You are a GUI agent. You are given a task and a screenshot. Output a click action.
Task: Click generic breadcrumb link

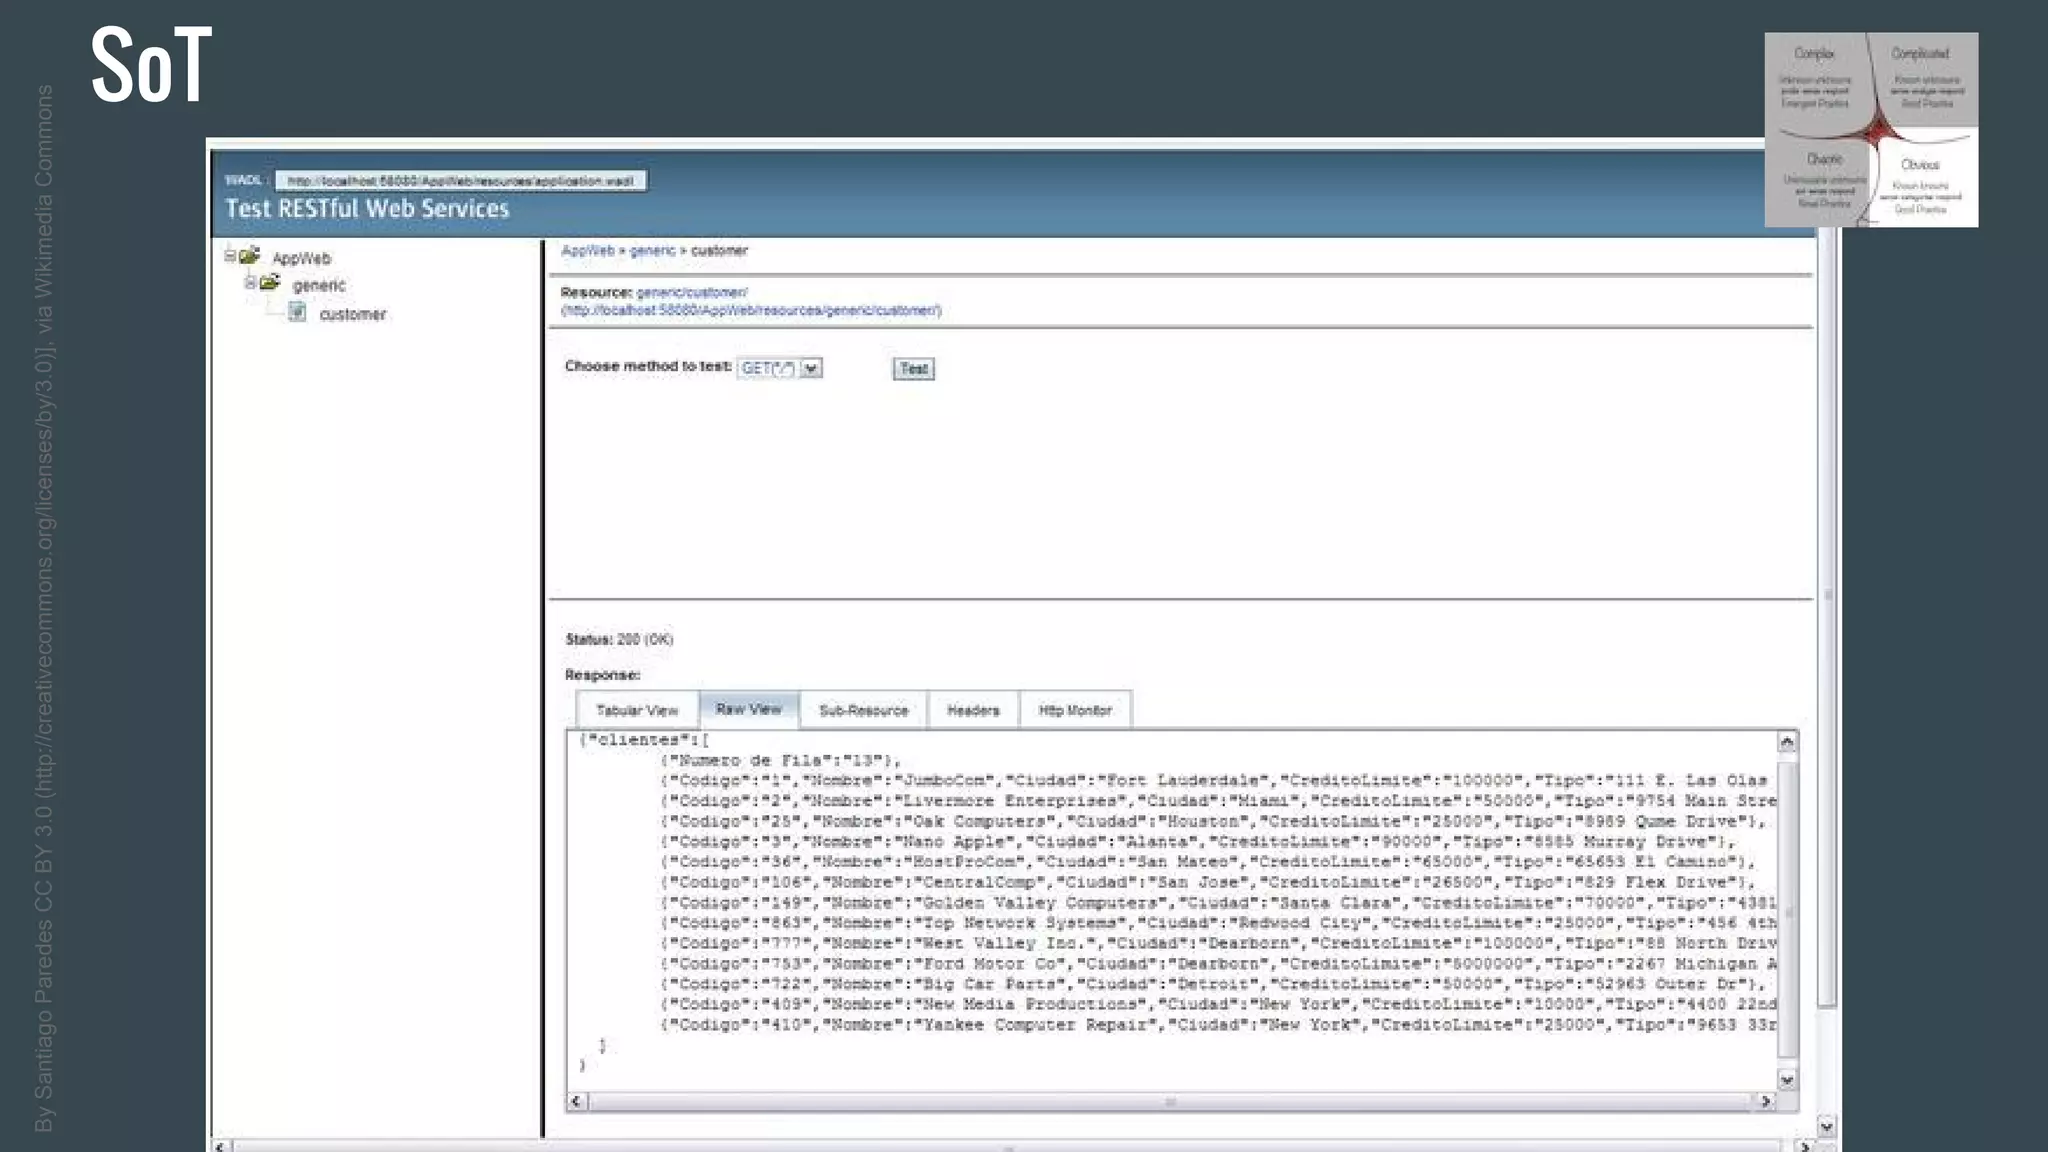pos(652,251)
